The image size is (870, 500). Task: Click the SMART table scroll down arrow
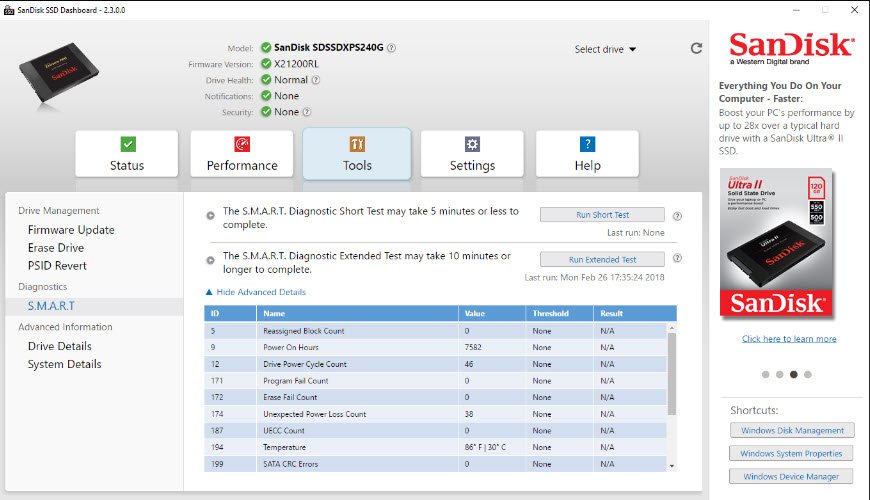point(671,466)
